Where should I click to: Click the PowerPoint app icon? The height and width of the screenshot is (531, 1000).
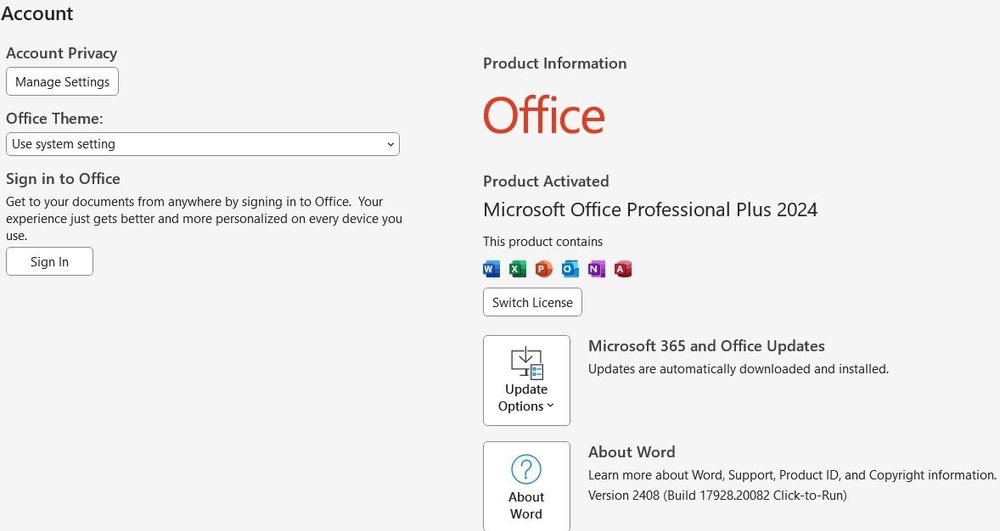coord(544,269)
